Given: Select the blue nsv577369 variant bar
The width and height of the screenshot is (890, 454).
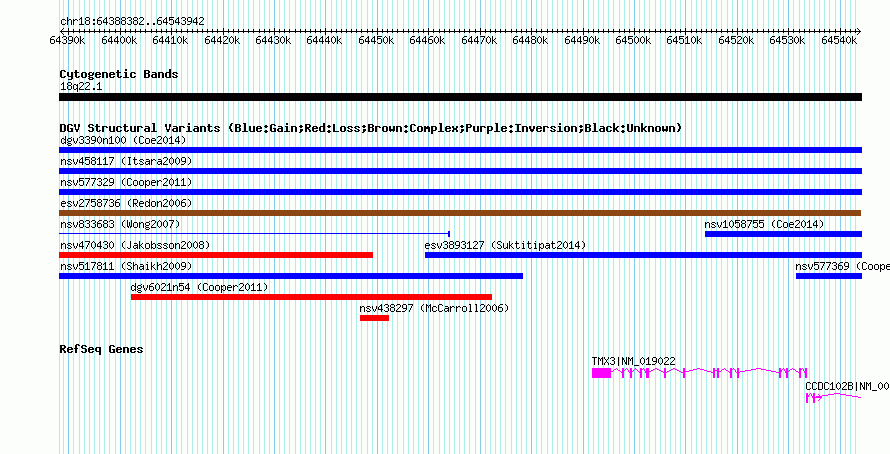Looking at the screenshot, I should pos(829,276).
